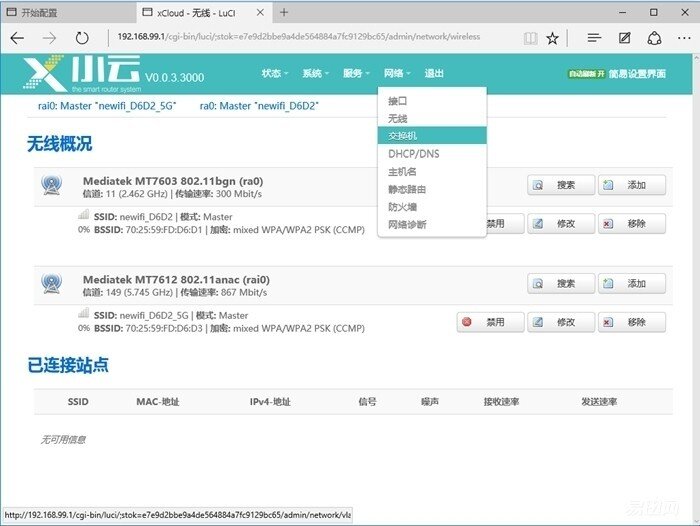
Task: Click 搜索 button for MT7603 radio
Action: coord(560,185)
